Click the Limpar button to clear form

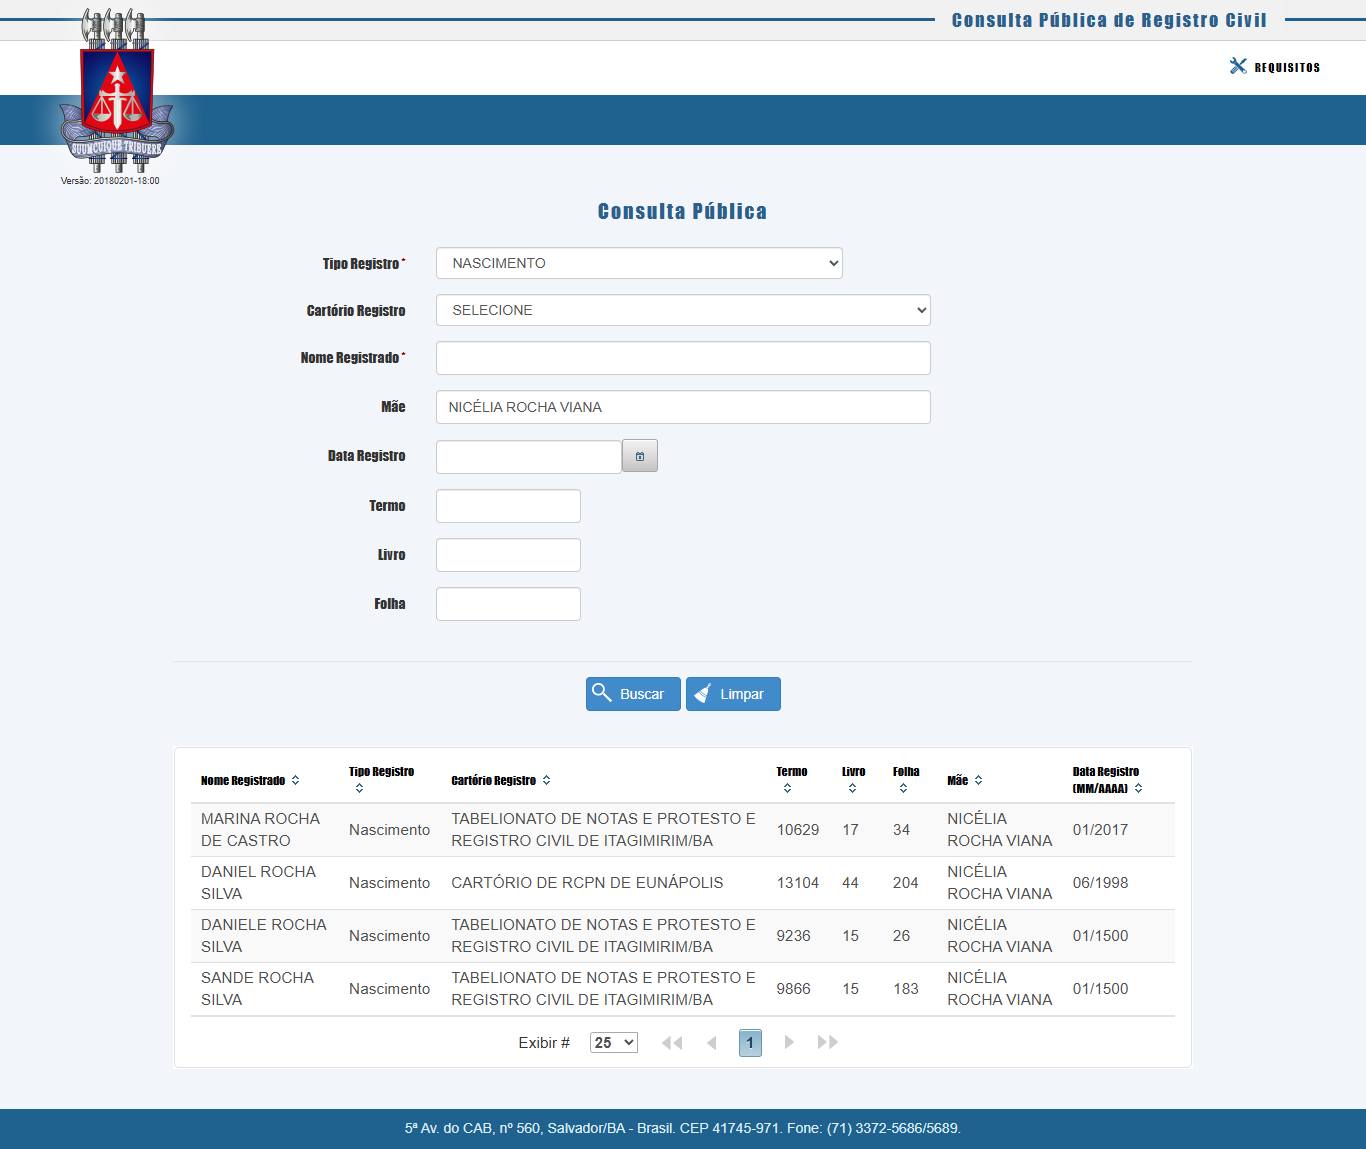733,694
